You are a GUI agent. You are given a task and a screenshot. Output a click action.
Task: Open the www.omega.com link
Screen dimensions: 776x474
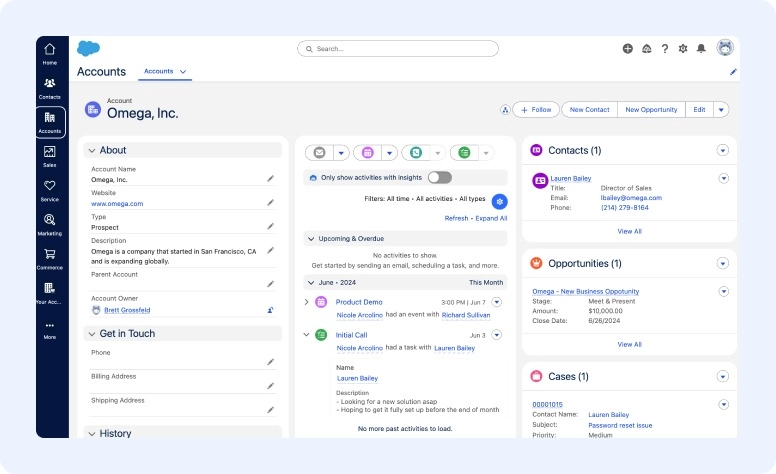117,204
